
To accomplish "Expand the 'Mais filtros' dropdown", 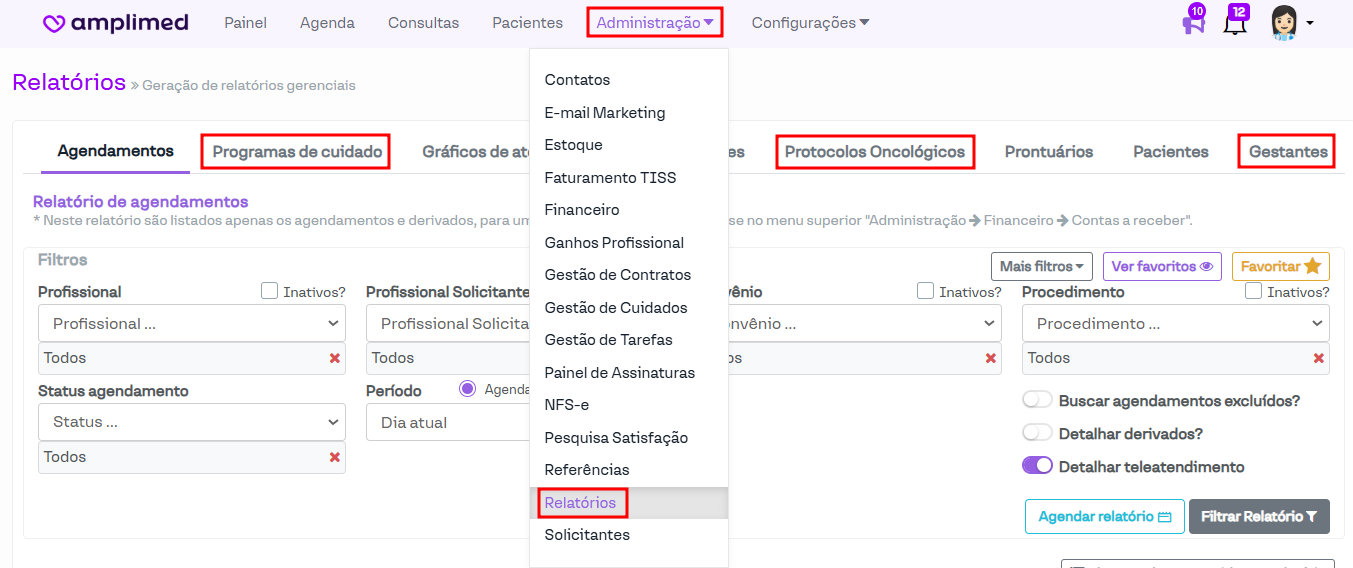I will point(1042,266).
